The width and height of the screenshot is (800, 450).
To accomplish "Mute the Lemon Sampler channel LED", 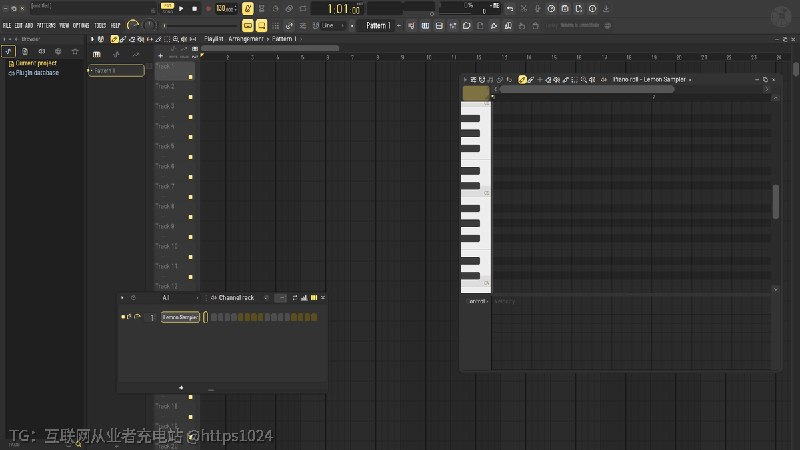I will click(x=123, y=317).
